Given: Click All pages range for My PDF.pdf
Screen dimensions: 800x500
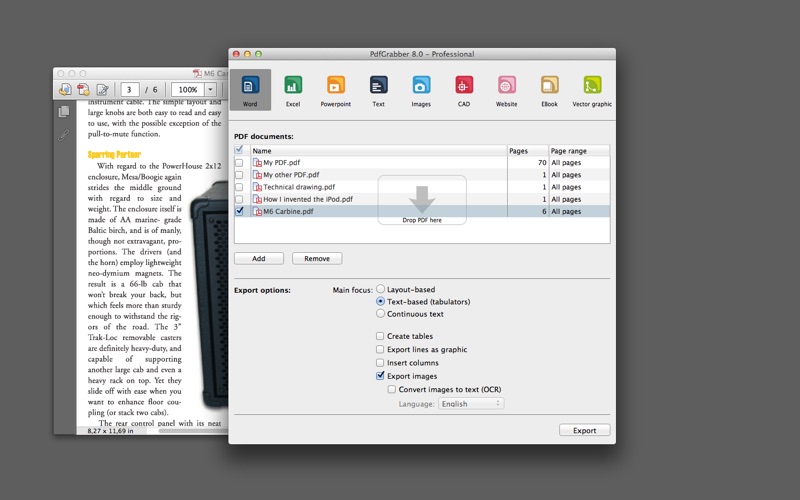Looking at the screenshot, I should click(x=566, y=163).
